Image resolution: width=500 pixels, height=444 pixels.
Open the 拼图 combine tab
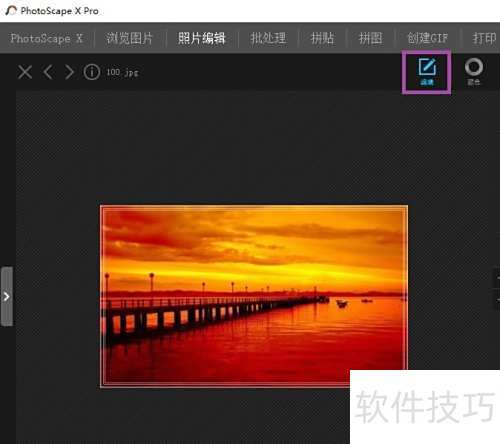point(370,38)
